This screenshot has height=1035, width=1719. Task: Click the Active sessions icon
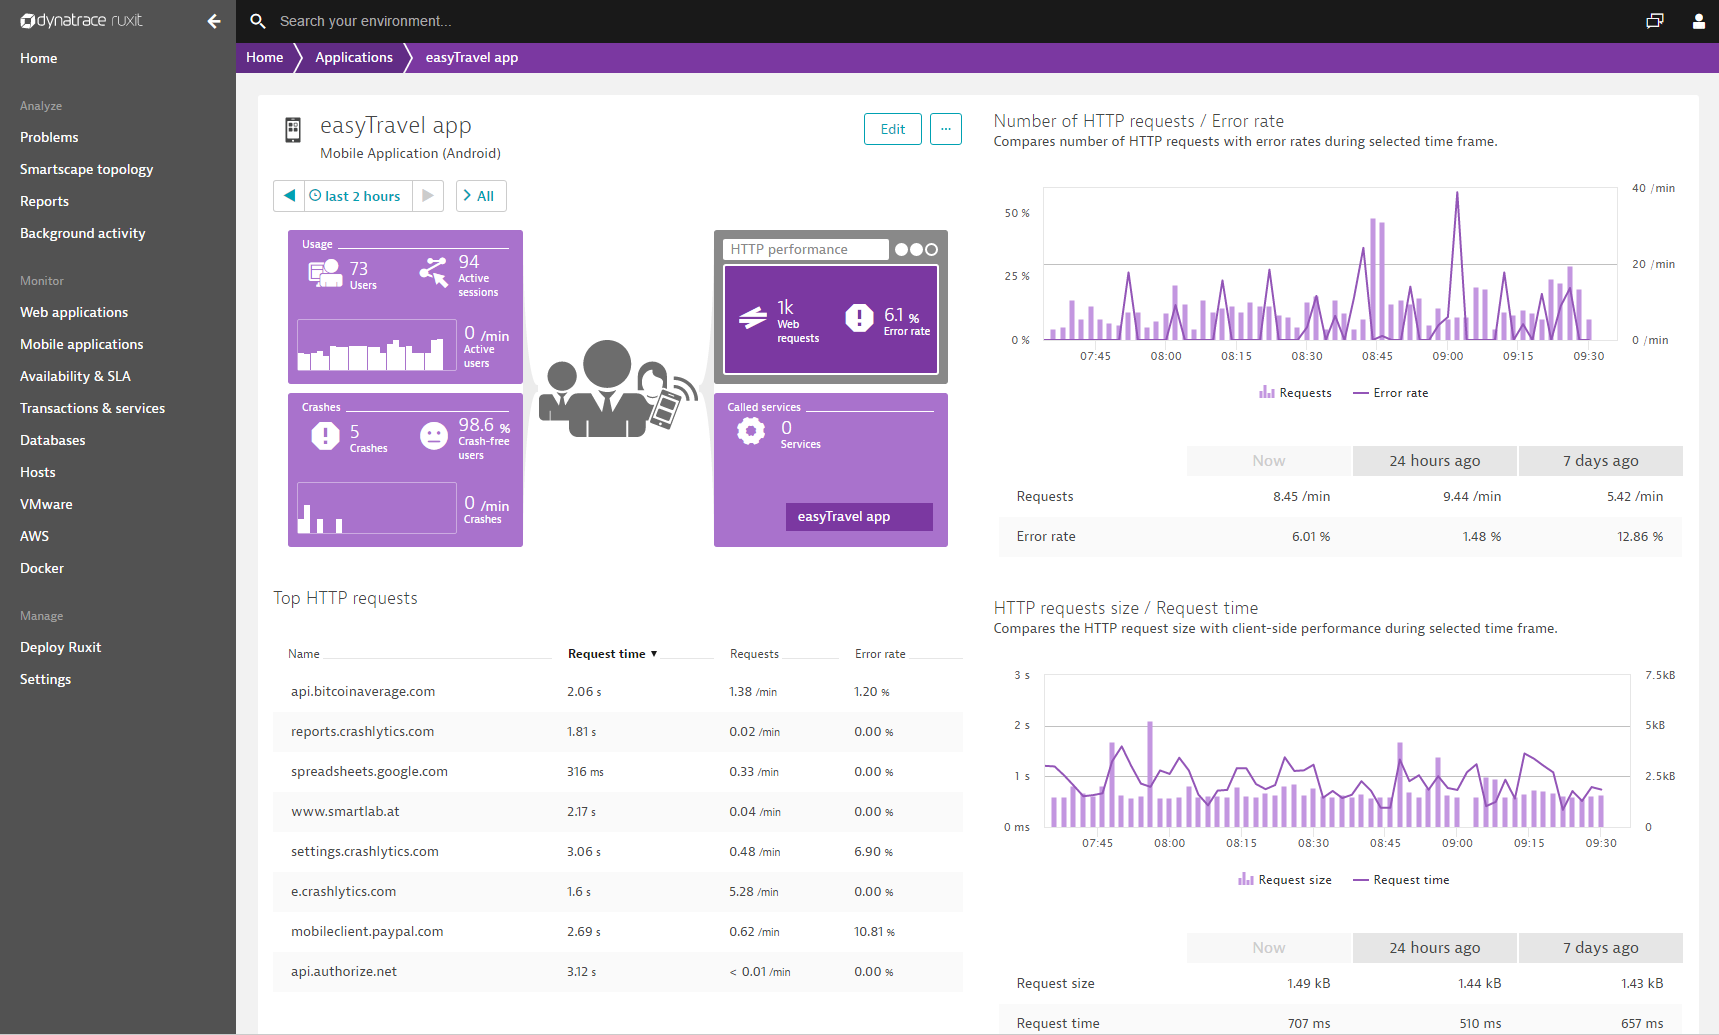click(x=434, y=272)
